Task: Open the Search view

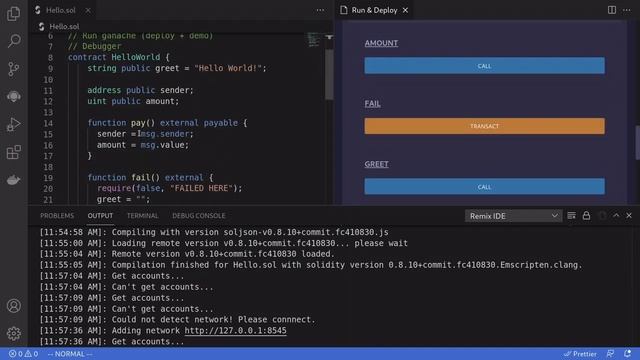Action: click(13, 41)
